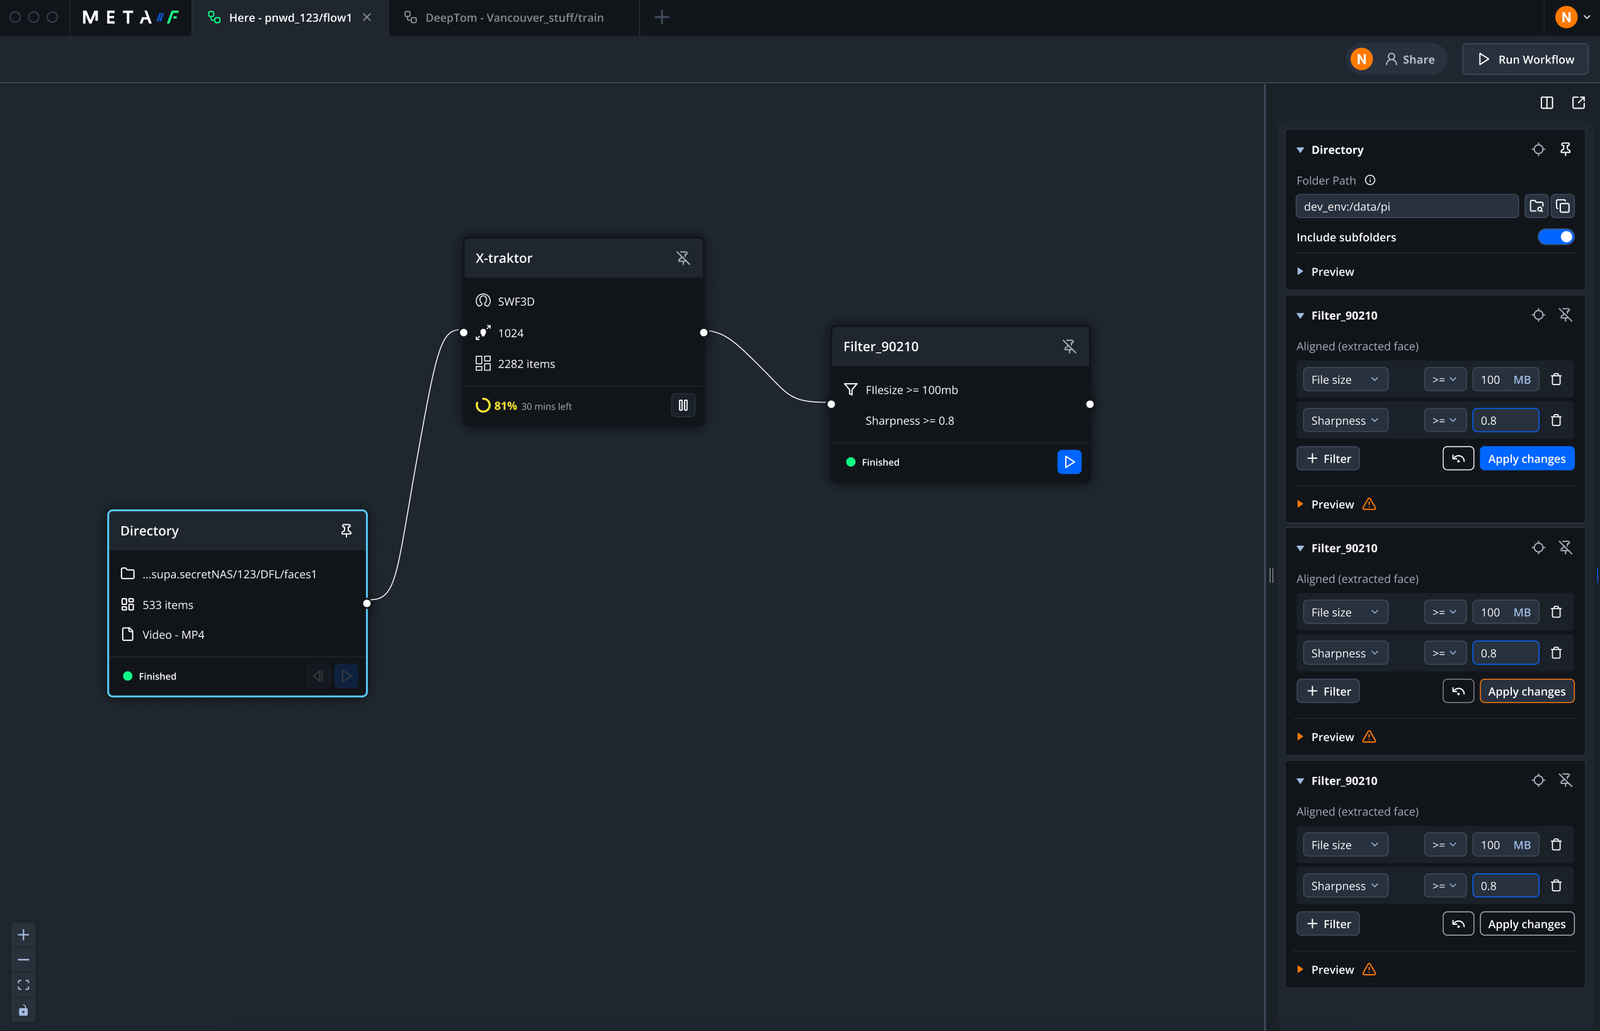Image resolution: width=1600 pixels, height=1031 pixels.
Task: Click the N collaborator avatar beside Share
Action: (1361, 60)
